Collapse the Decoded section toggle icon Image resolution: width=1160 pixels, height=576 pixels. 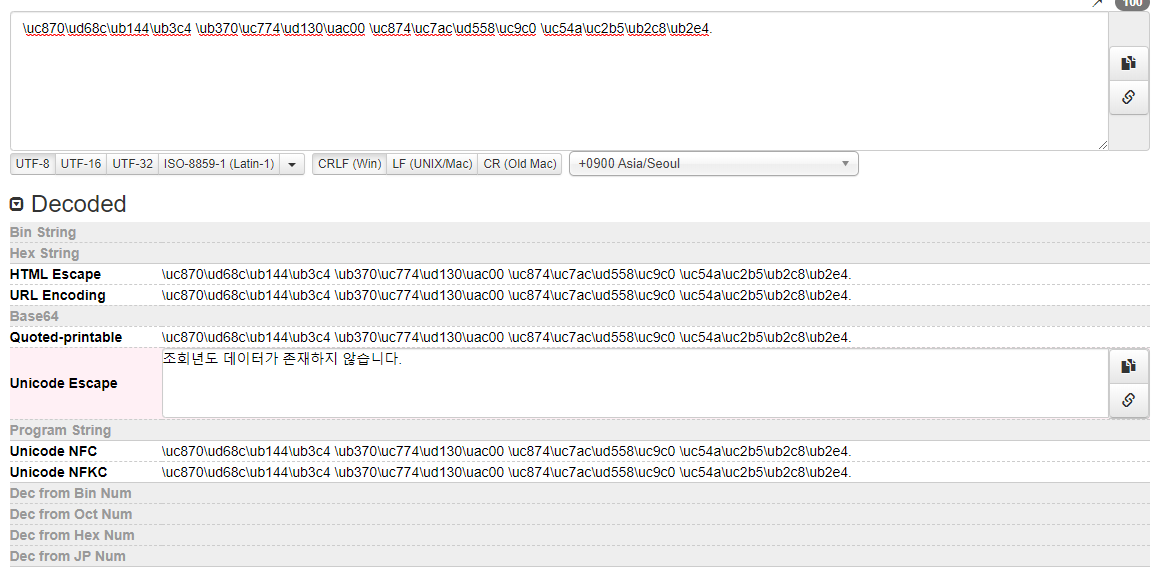coord(16,204)
